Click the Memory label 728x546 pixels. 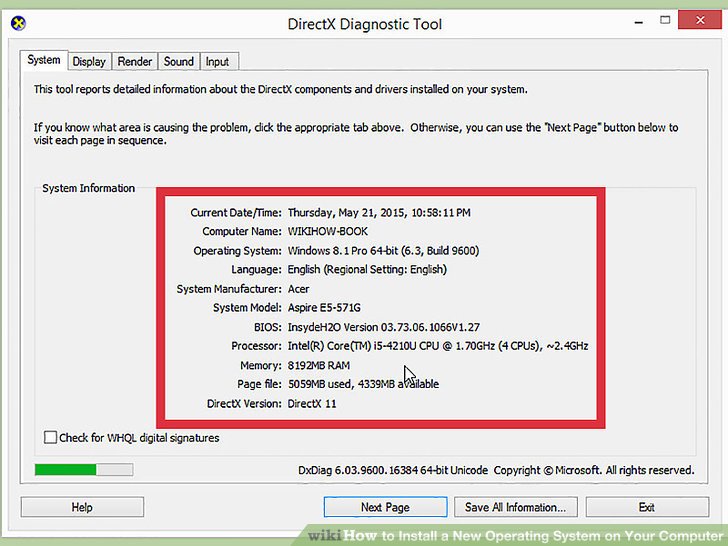pyautogui.click(x=261, y=365)
